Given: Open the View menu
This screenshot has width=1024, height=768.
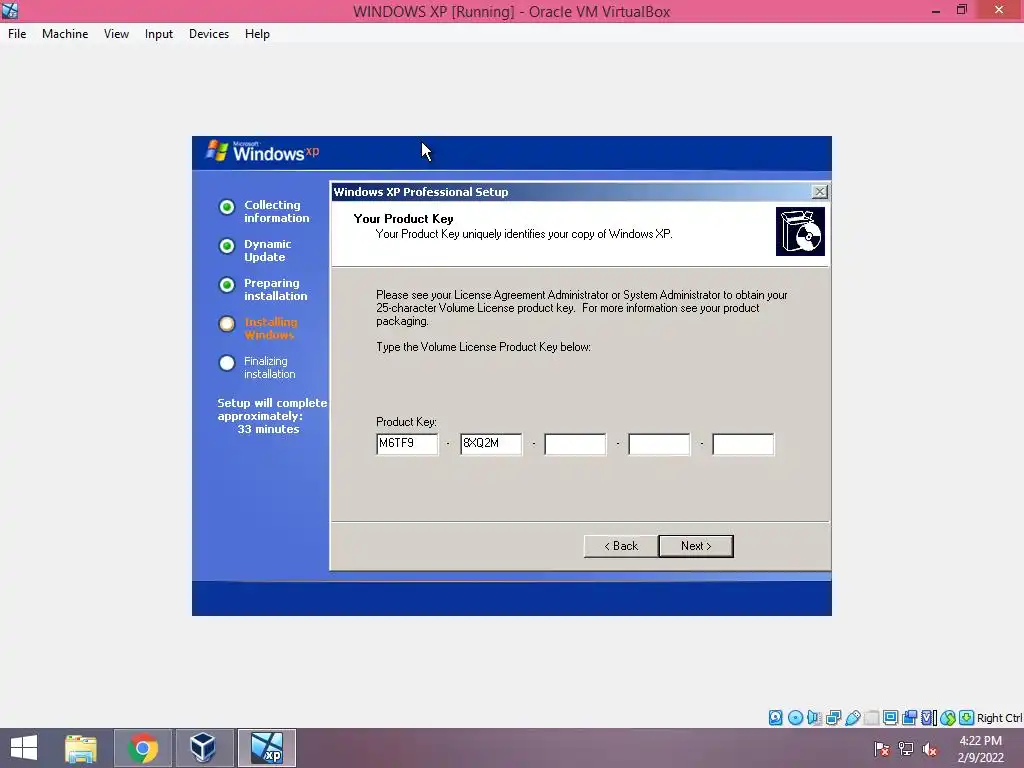Looking at the screenshot, I should (x=116, y=34).
